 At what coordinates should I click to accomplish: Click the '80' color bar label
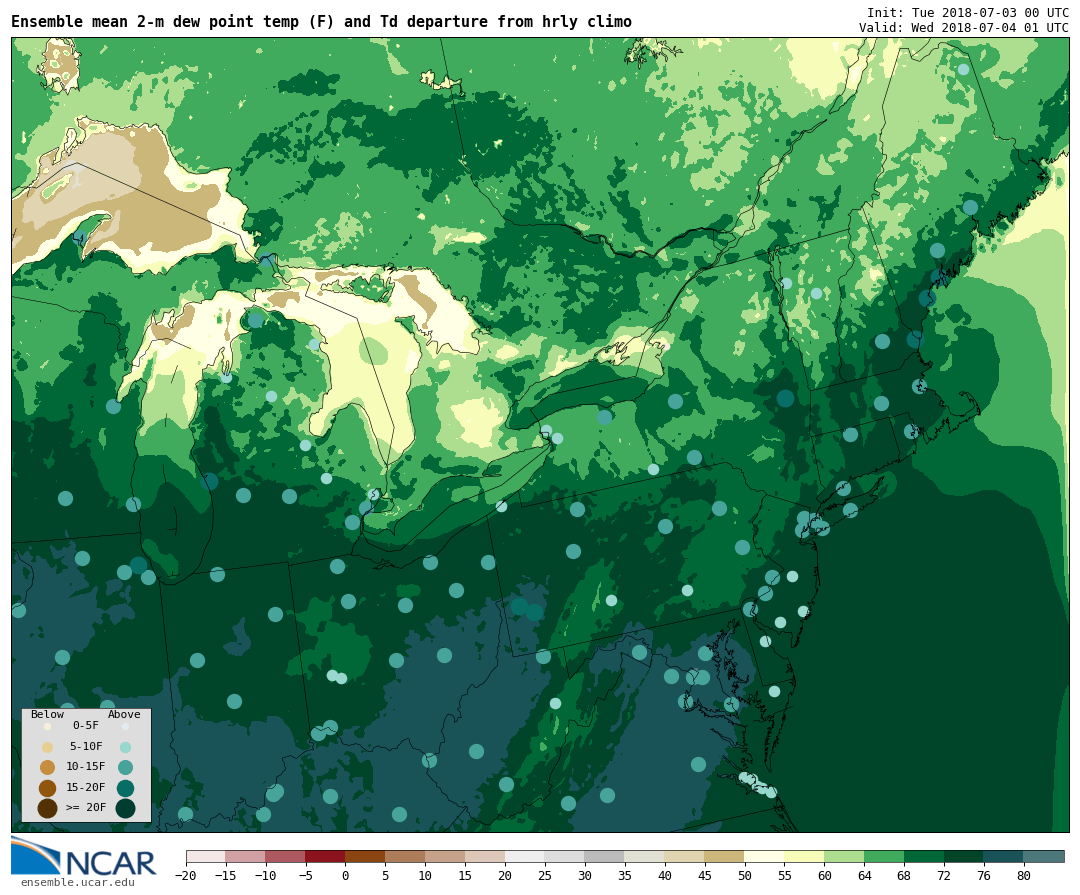click(1025, 876)
